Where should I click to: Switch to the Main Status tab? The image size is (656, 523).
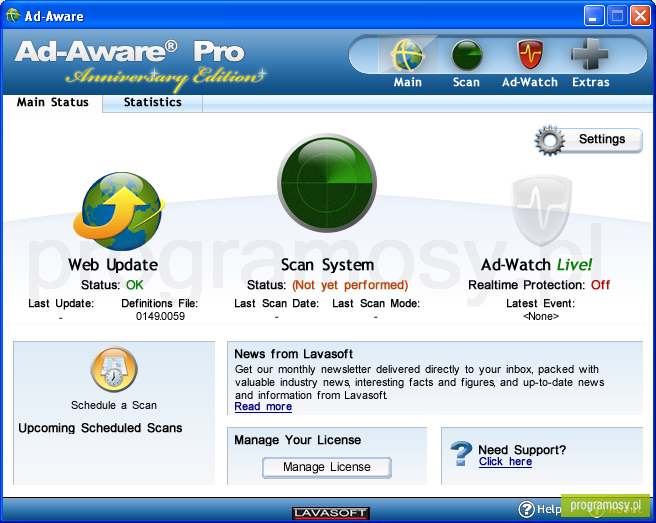click(53, 103)
